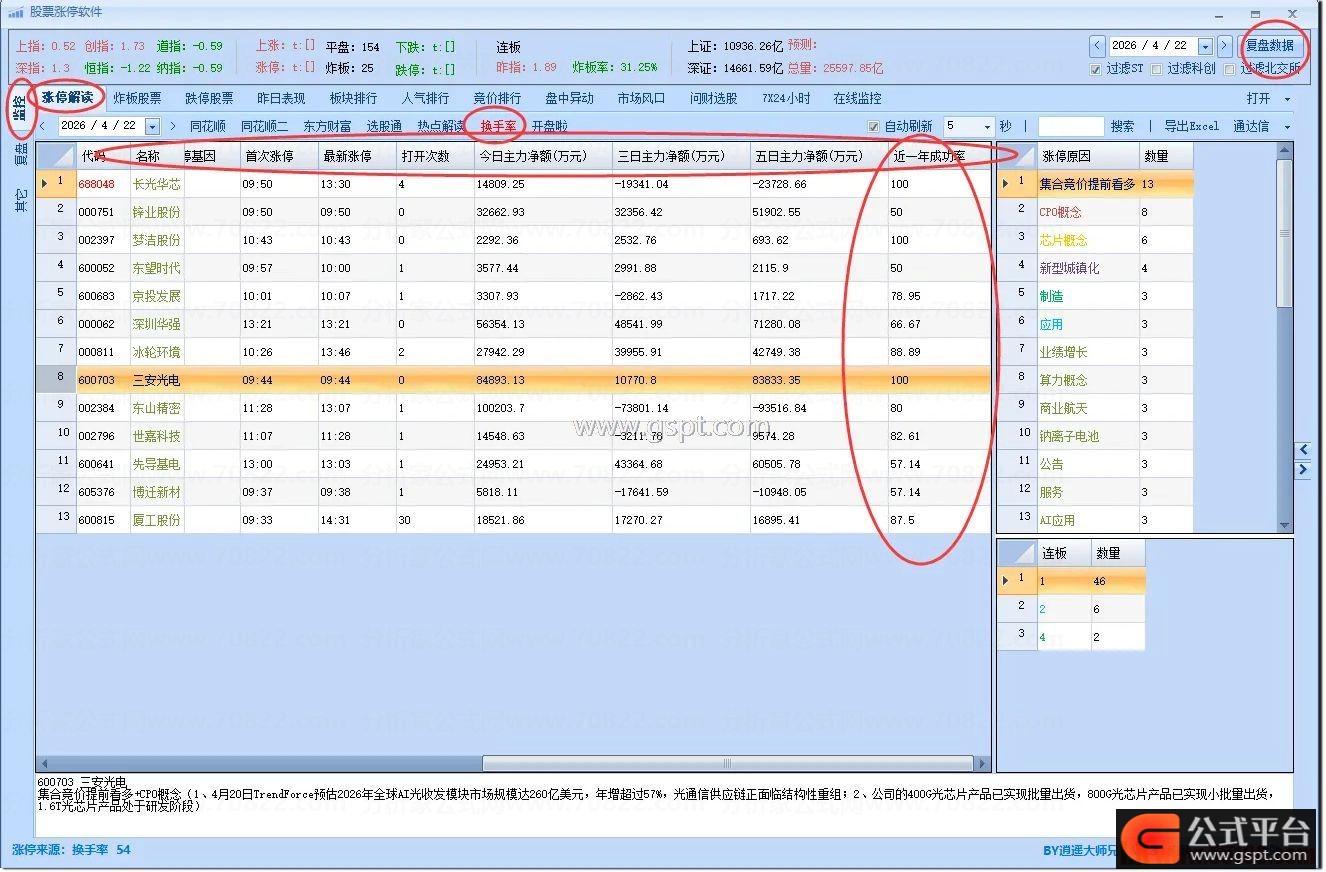1326x872 pixels.
Task: Click next-day arrow in limit-up toolbar
Action: pyautogui.click(x=173, y=126)
